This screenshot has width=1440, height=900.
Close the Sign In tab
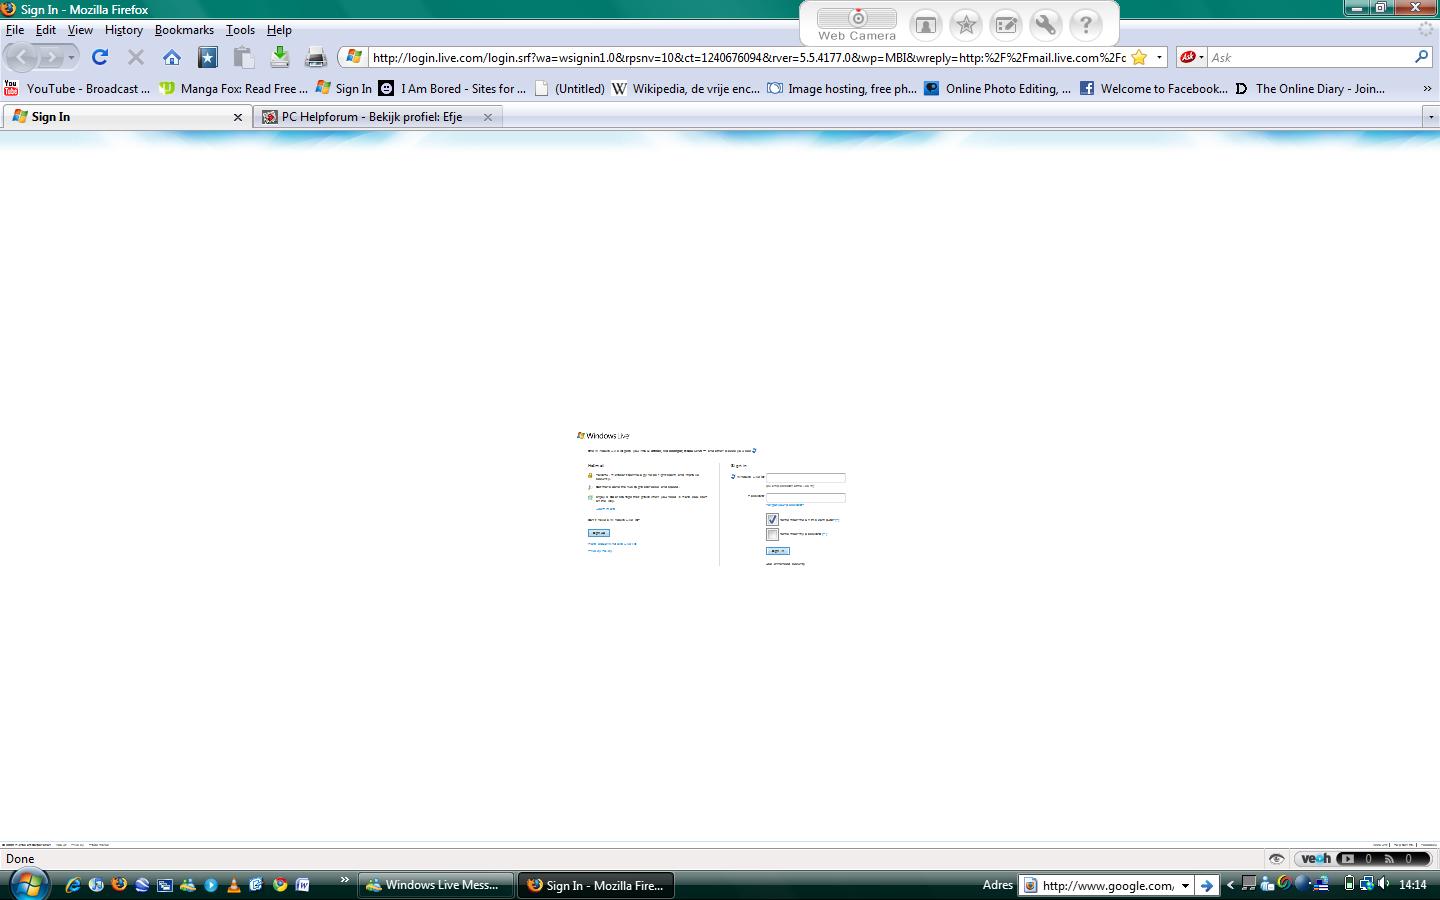click(238, 117)
